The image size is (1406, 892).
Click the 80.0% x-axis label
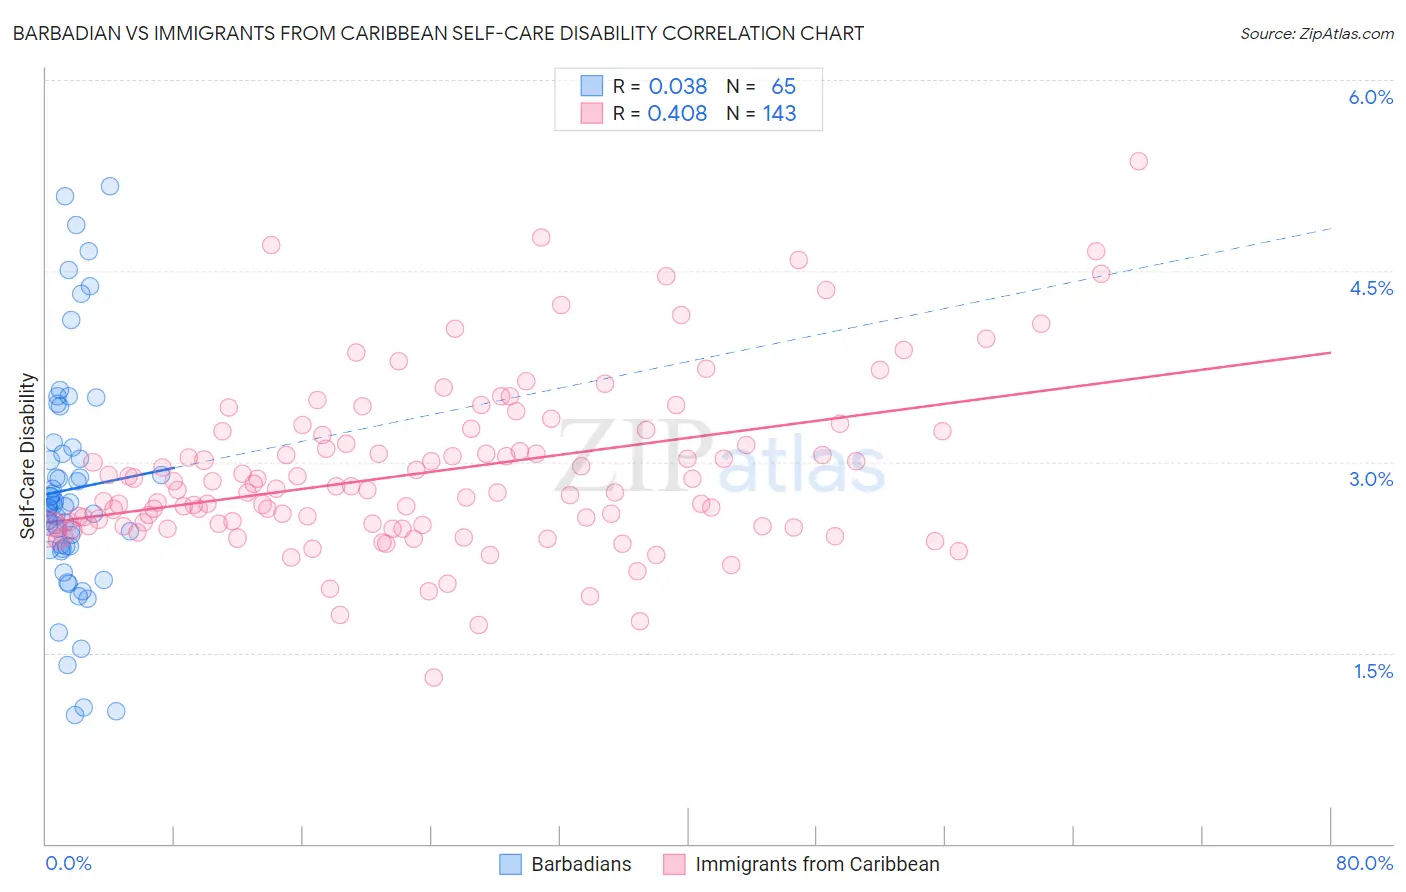[x=1364, y=863]
